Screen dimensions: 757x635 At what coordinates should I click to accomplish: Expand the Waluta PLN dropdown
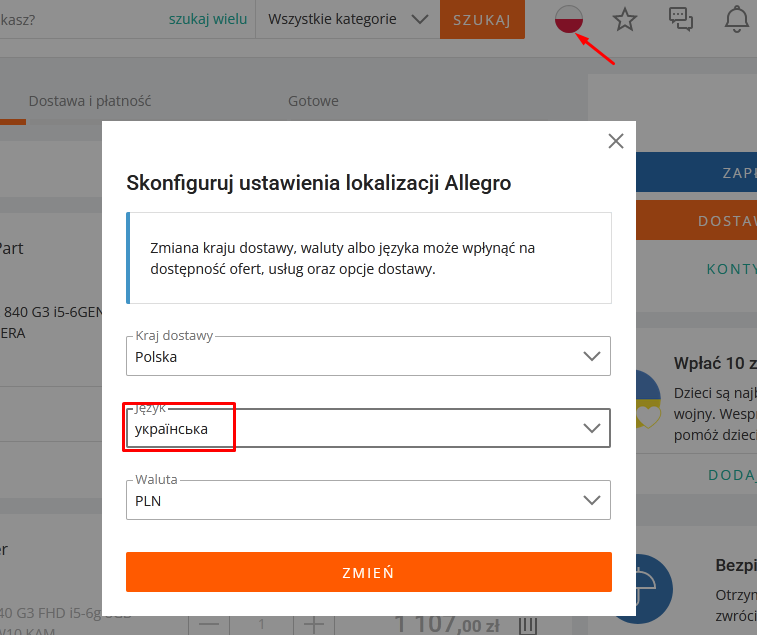click(x=368, y=500)
